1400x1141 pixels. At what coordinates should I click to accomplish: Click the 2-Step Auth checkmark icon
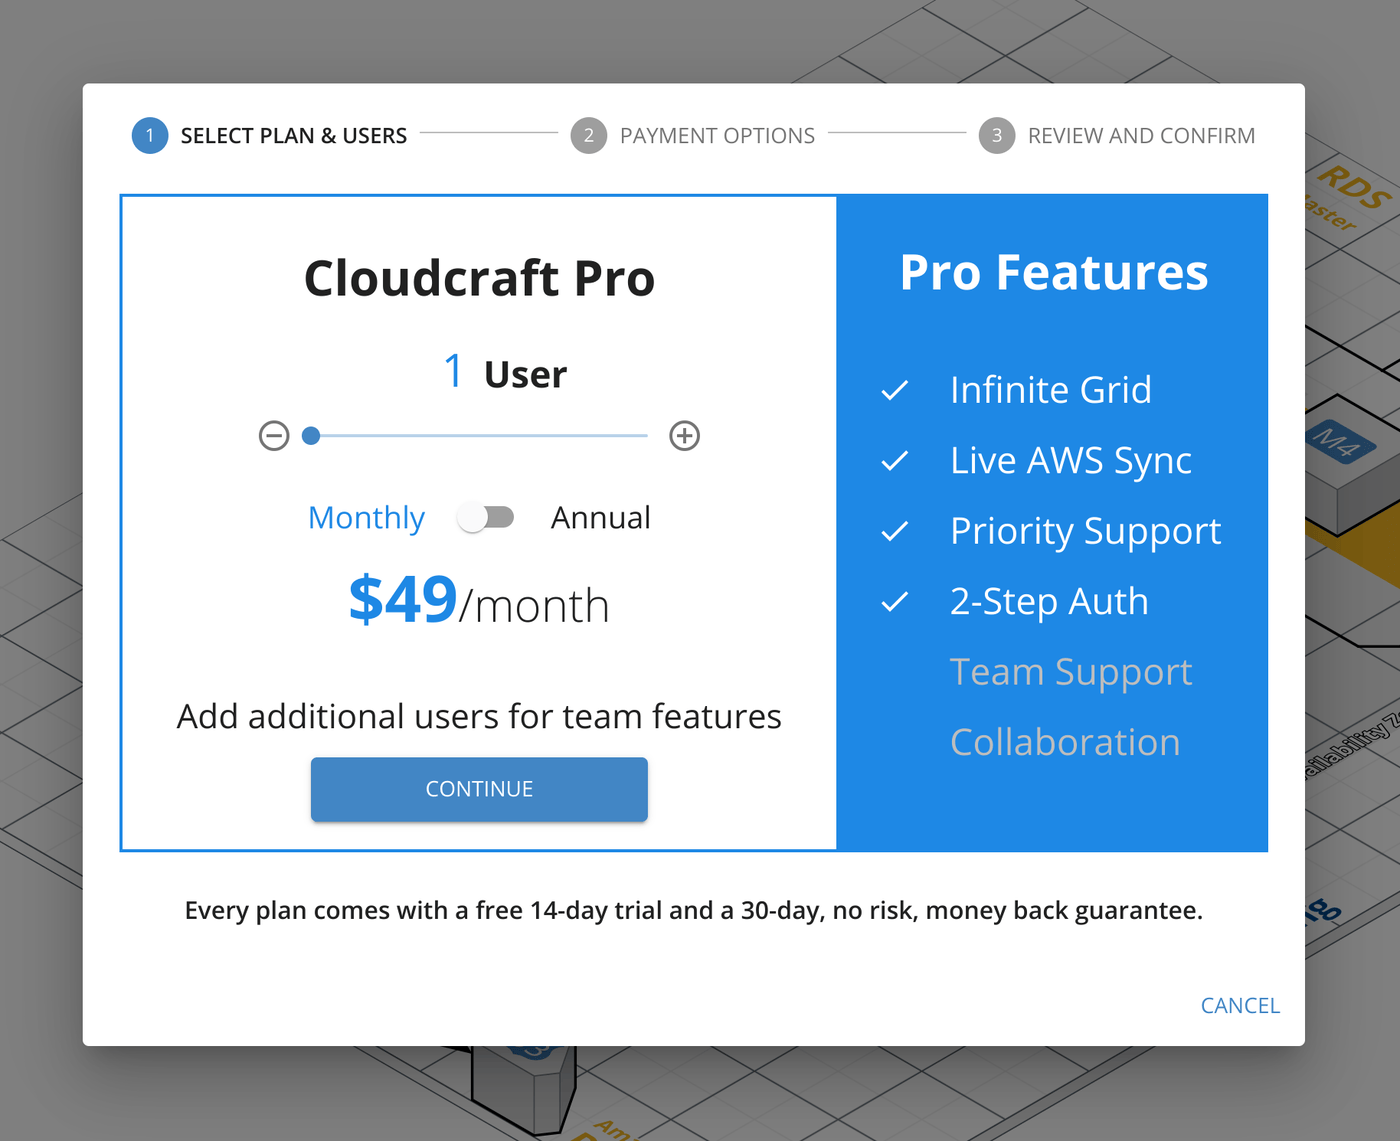[x=895, y=602]
